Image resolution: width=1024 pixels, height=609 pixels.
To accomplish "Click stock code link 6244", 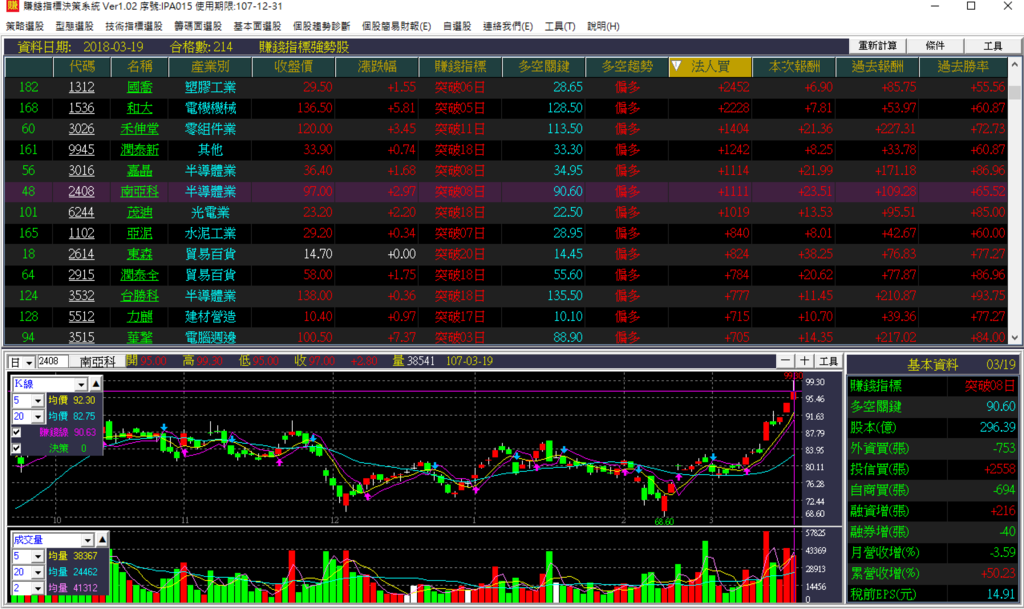I will coord(82,212).
